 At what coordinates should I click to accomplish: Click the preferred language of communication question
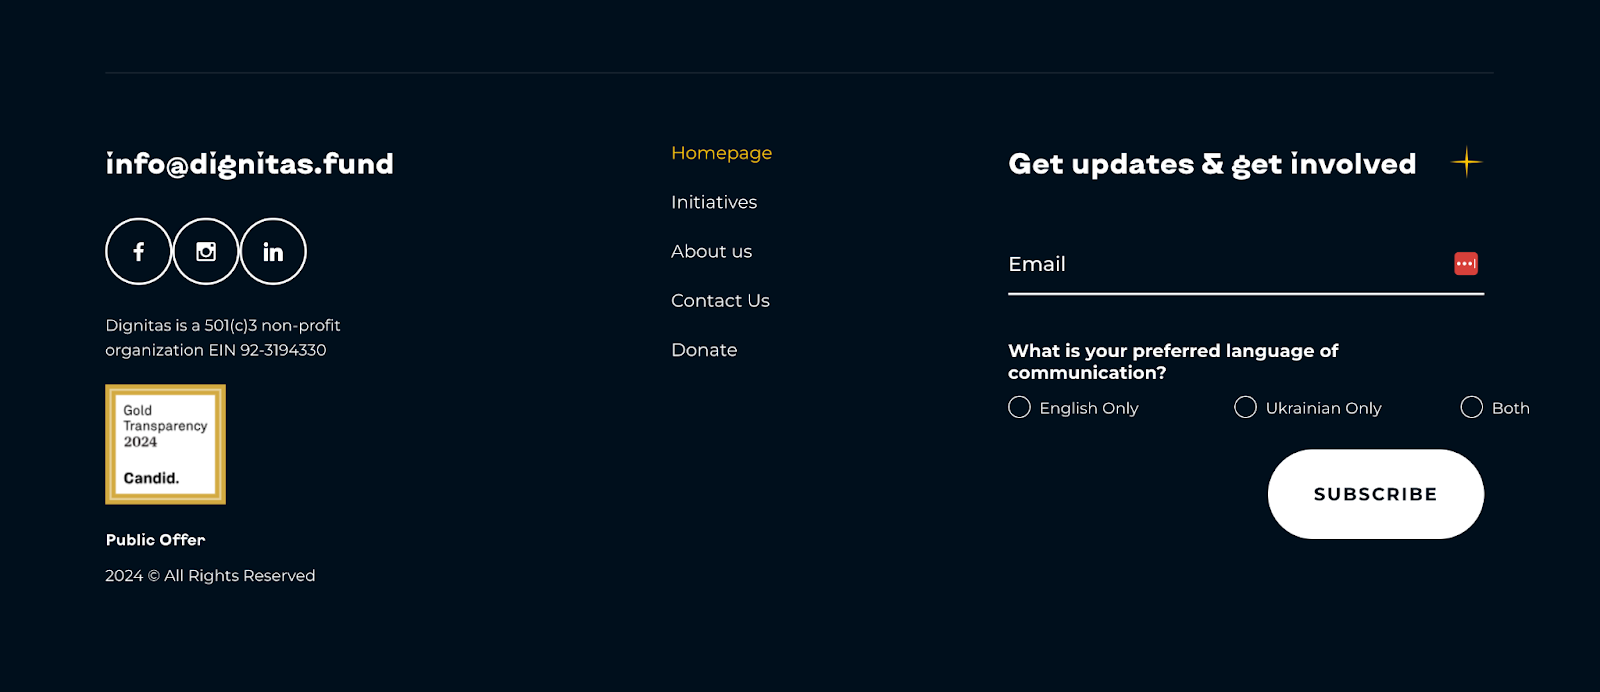click(x=1173, y=361)
